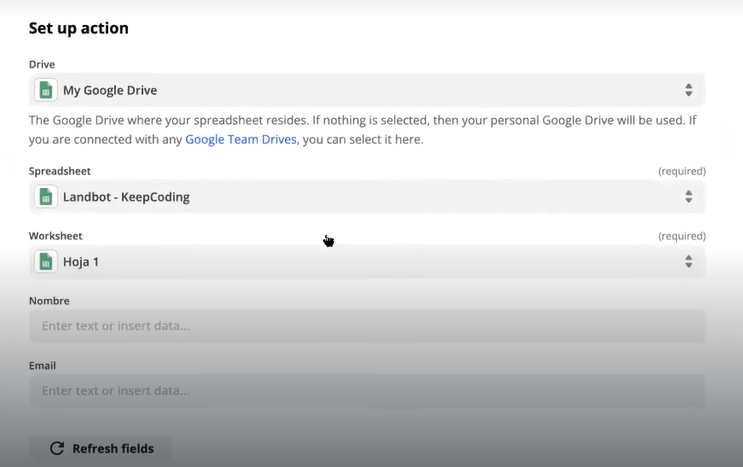This screenshot has width=743, height=467.
Task: Click the Refresh fields button
Action: coord(100,449)
